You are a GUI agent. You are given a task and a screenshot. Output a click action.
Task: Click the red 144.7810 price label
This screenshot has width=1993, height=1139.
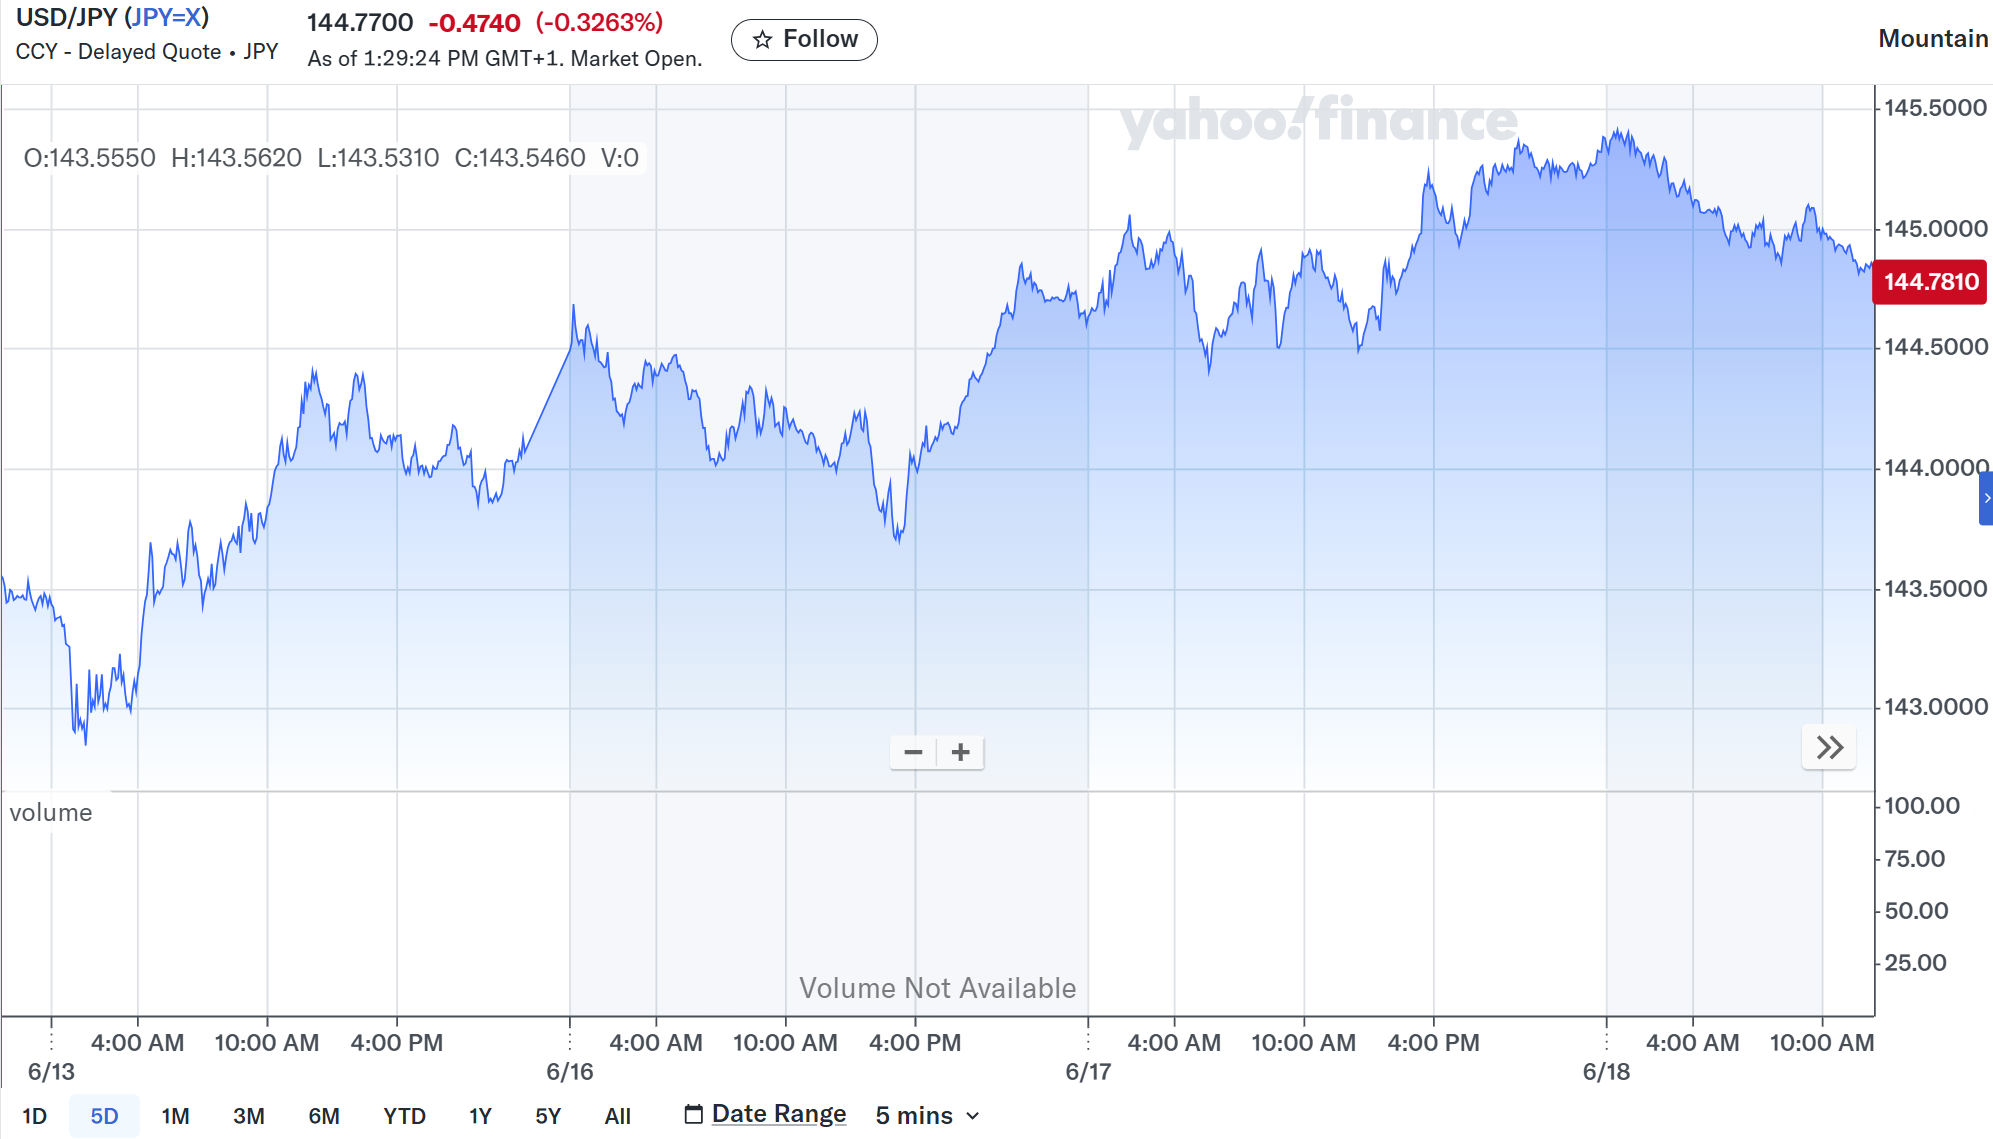tap(1930, 282)
